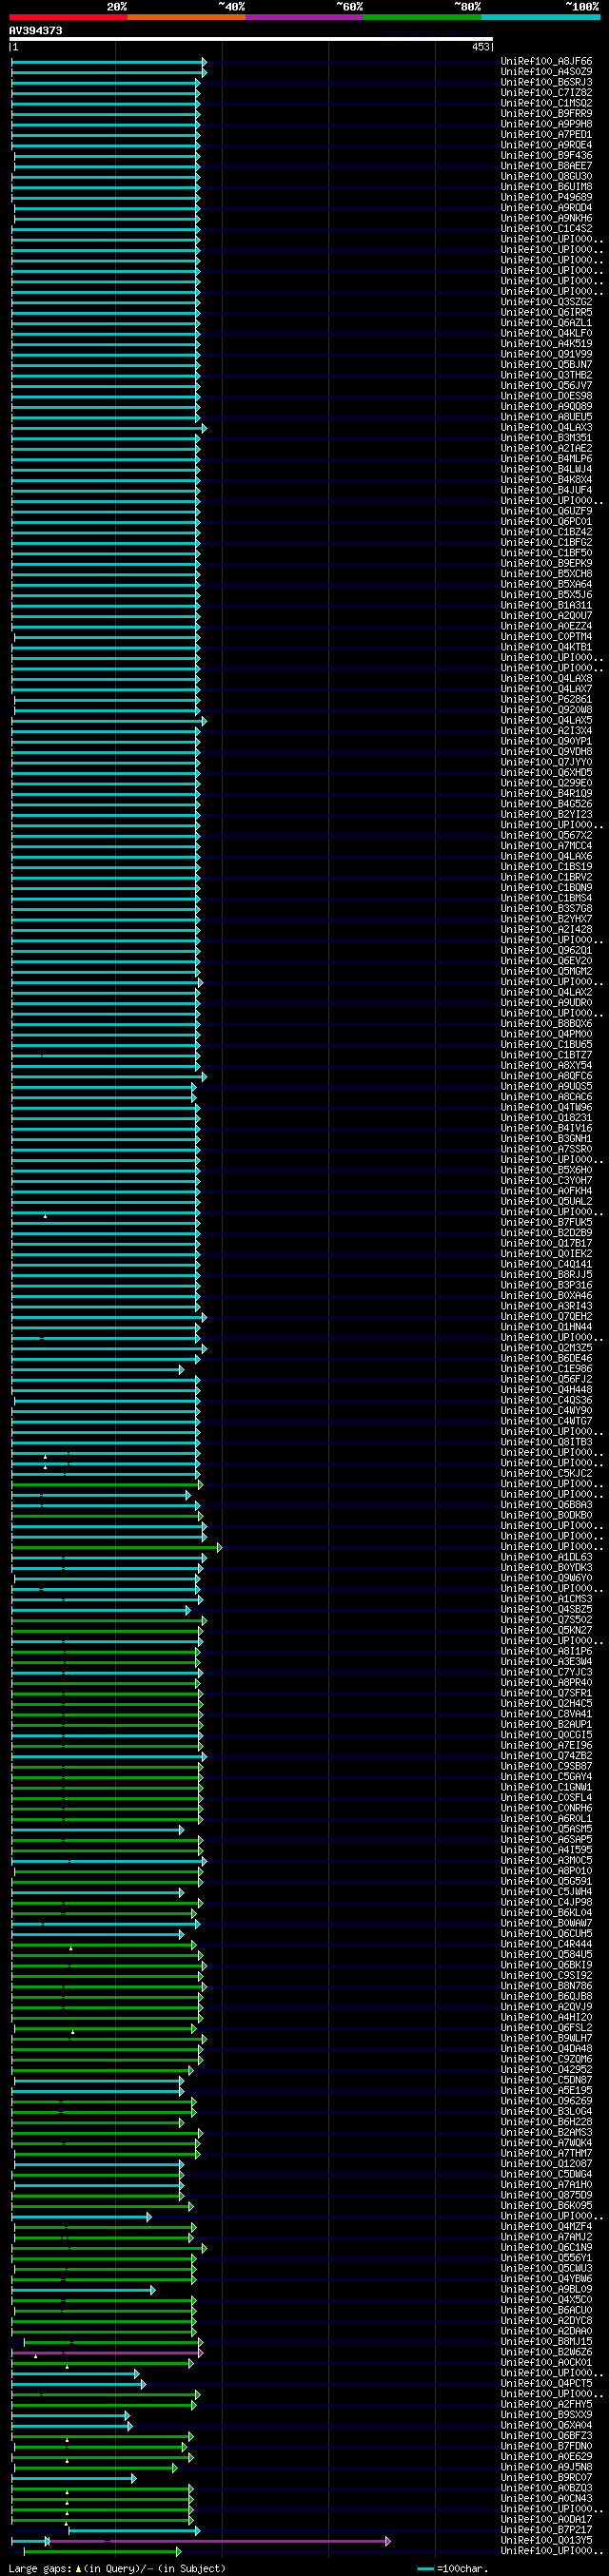This screenshot has width=609, height=2576.
Task: Select hit label UniRef100_Q4KLF0
Action: [546, 334]
